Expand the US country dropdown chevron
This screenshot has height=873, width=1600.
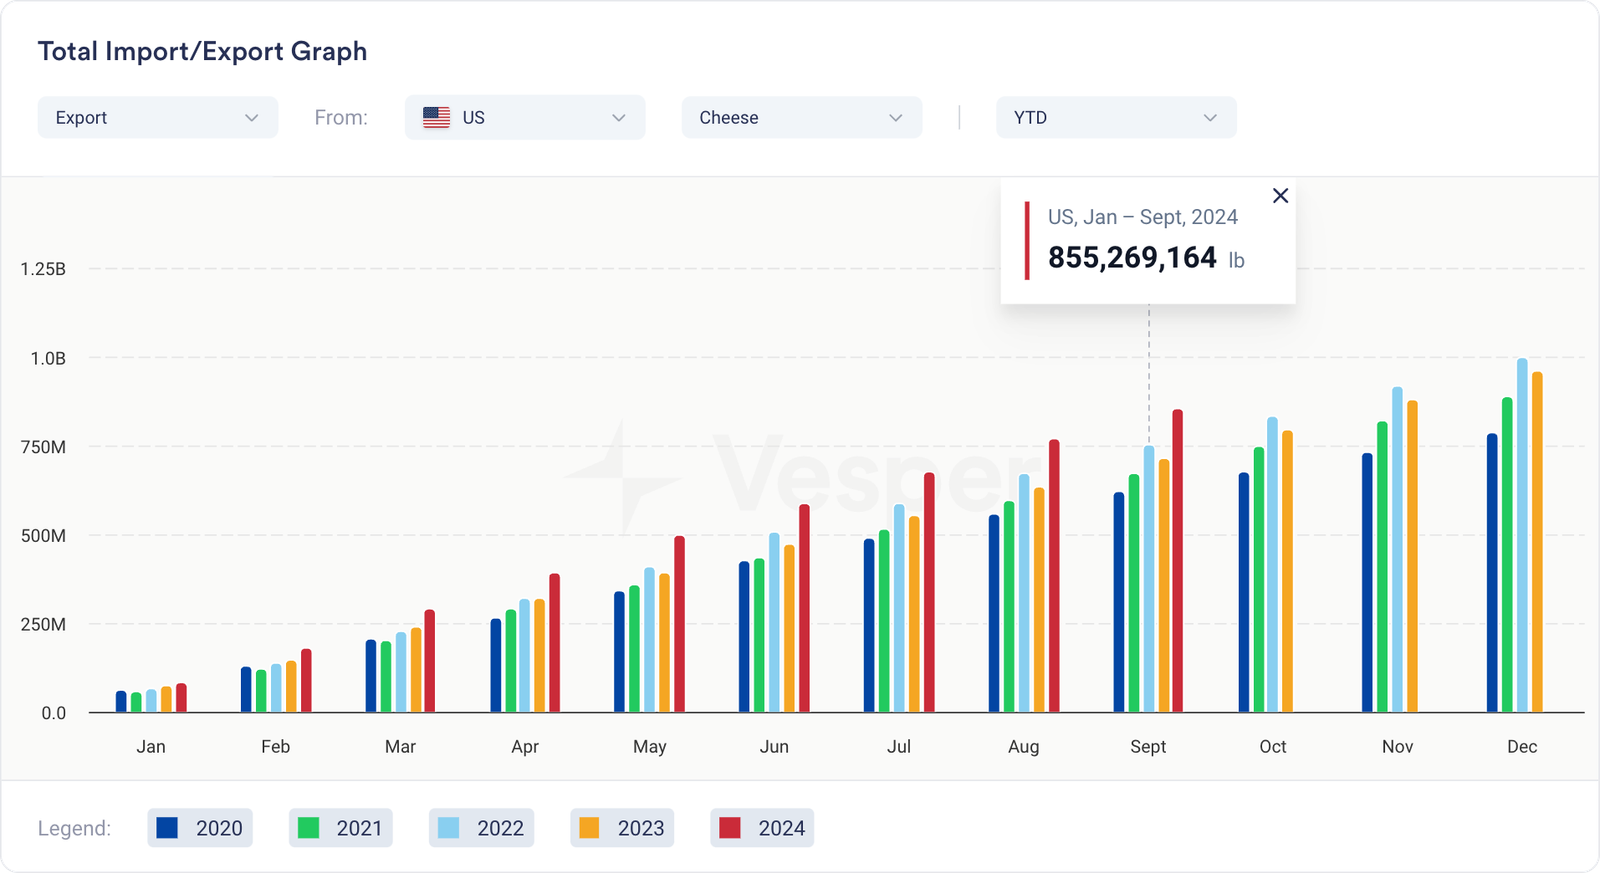[619, 118]
